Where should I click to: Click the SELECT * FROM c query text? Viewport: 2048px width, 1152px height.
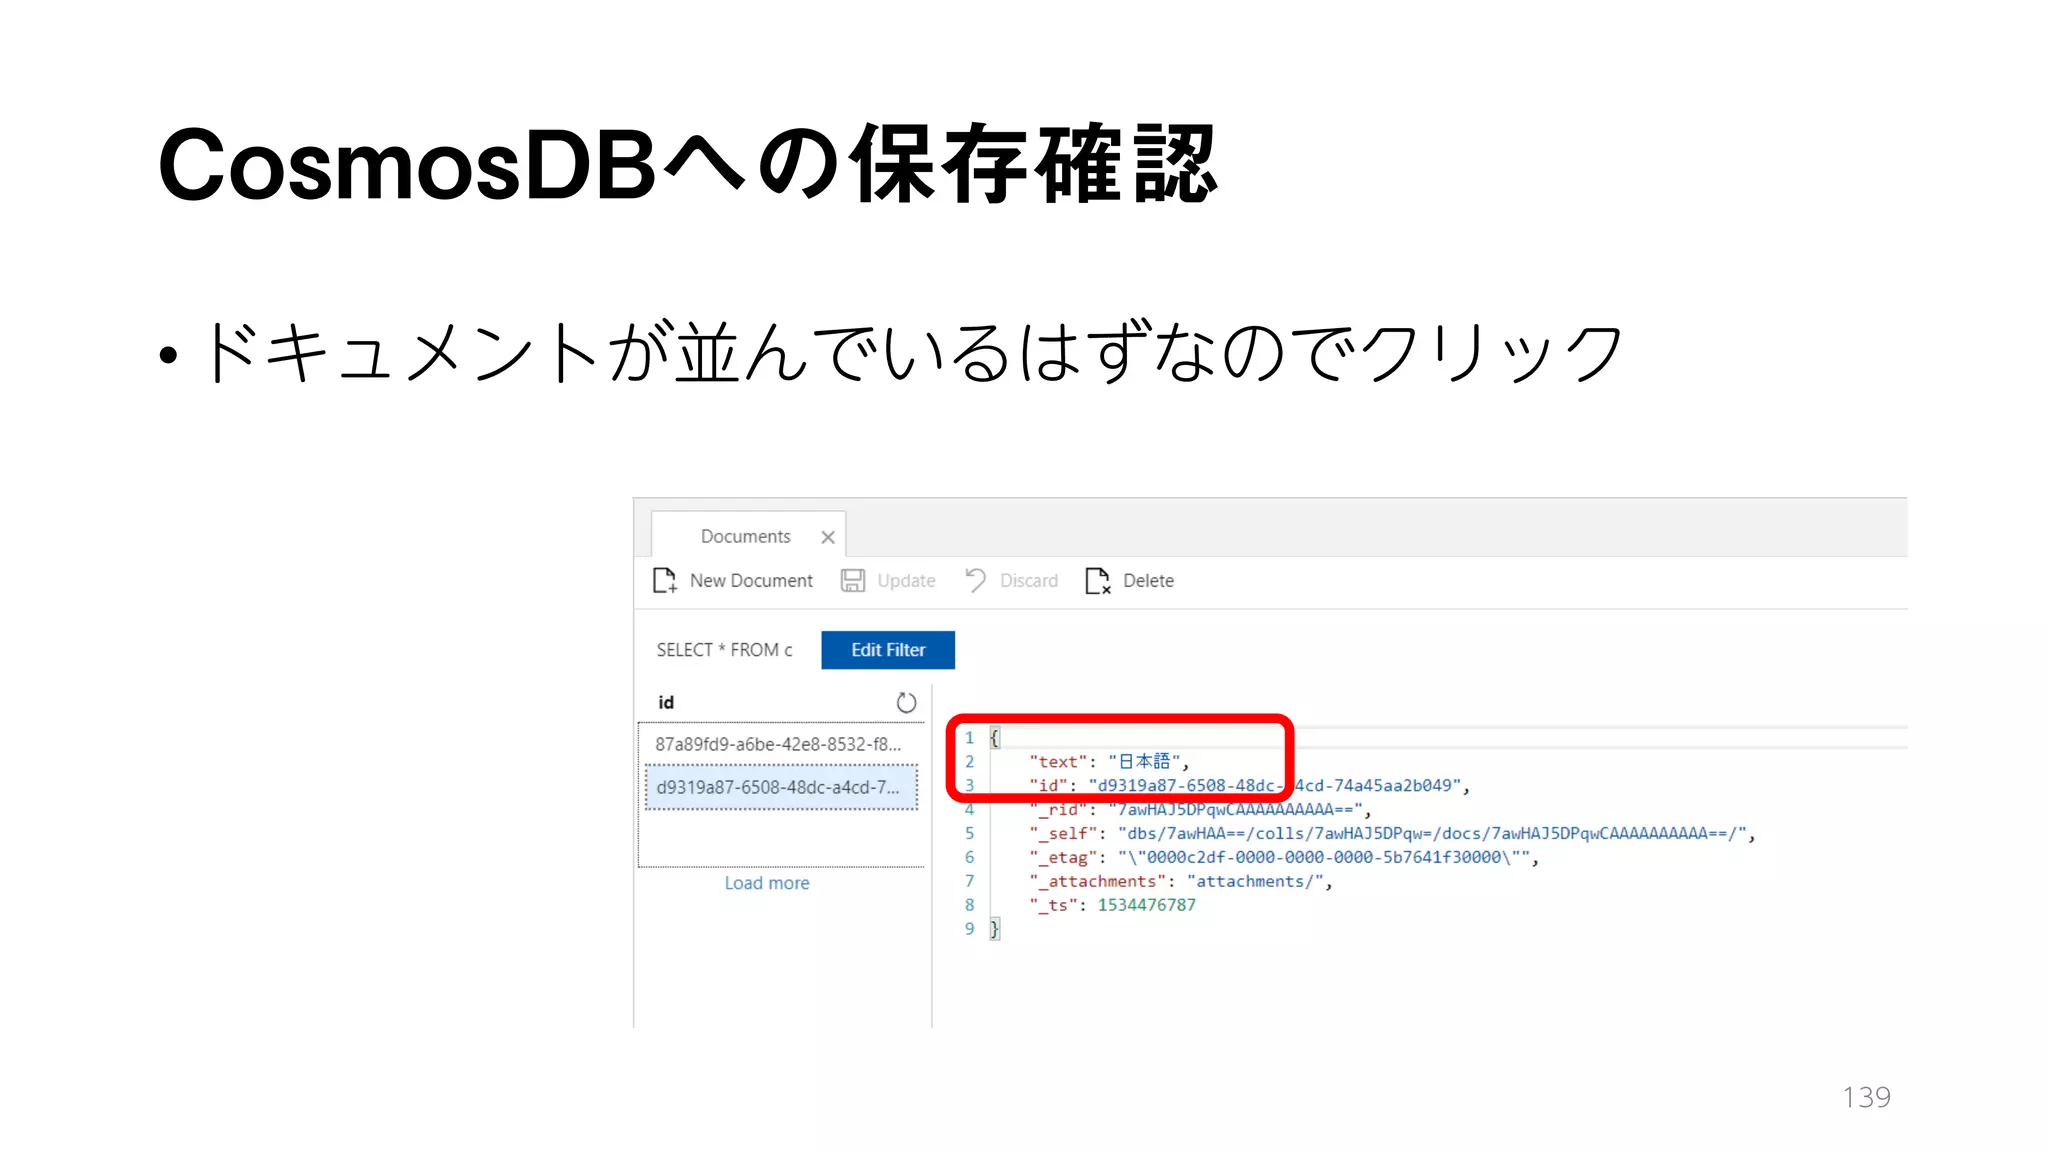point(724,650)
